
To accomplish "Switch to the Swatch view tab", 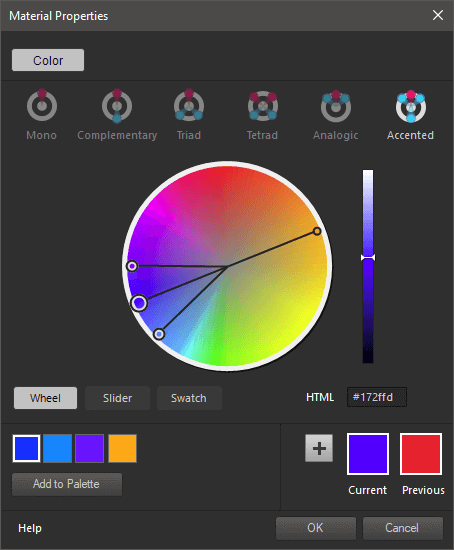I will (189, 398).
